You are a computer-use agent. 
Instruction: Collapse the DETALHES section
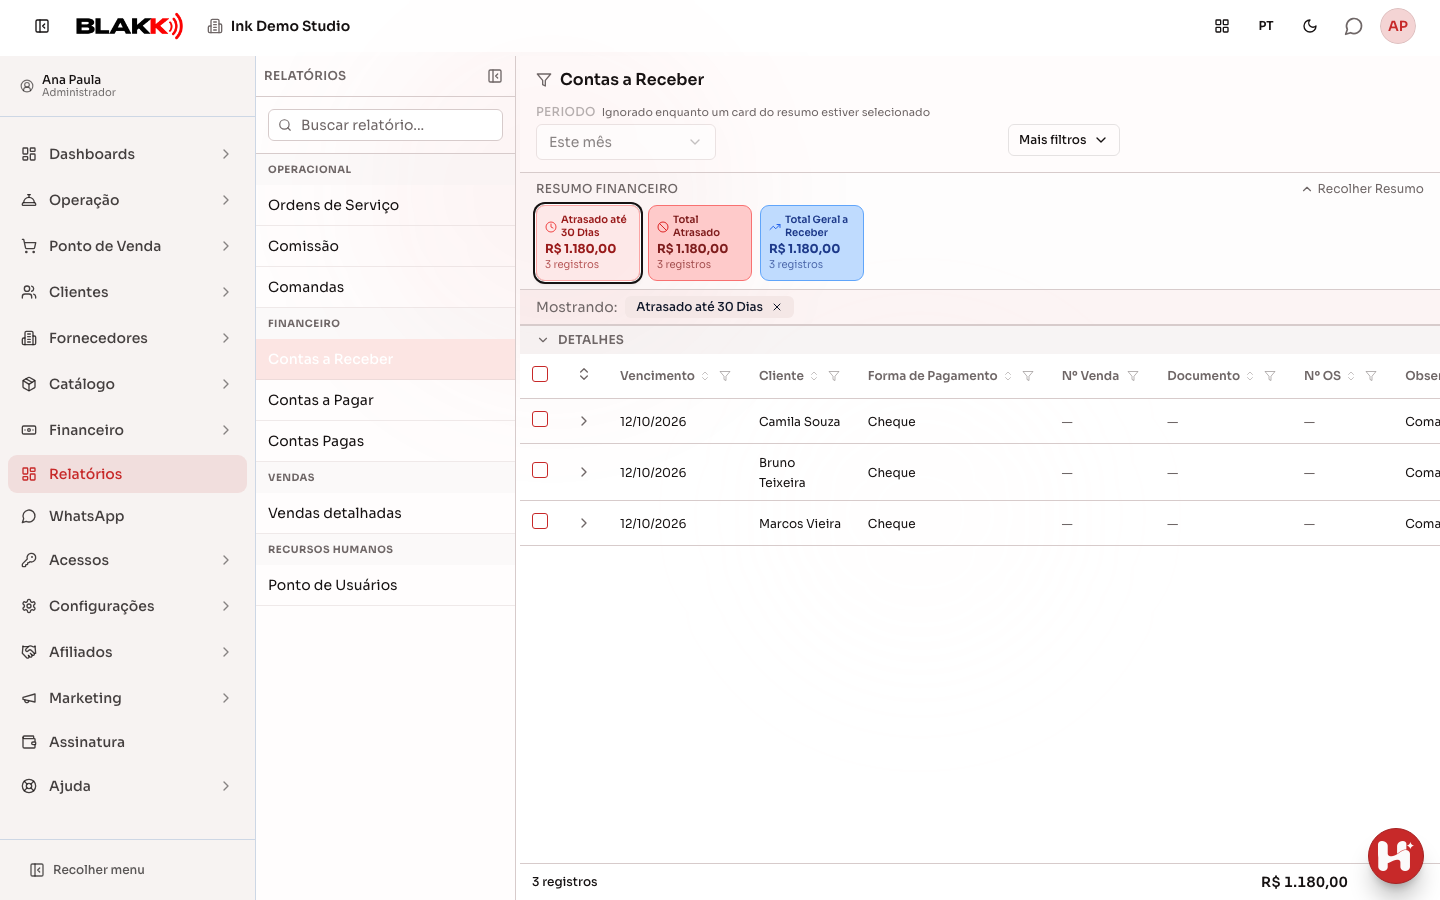[543, 340]
